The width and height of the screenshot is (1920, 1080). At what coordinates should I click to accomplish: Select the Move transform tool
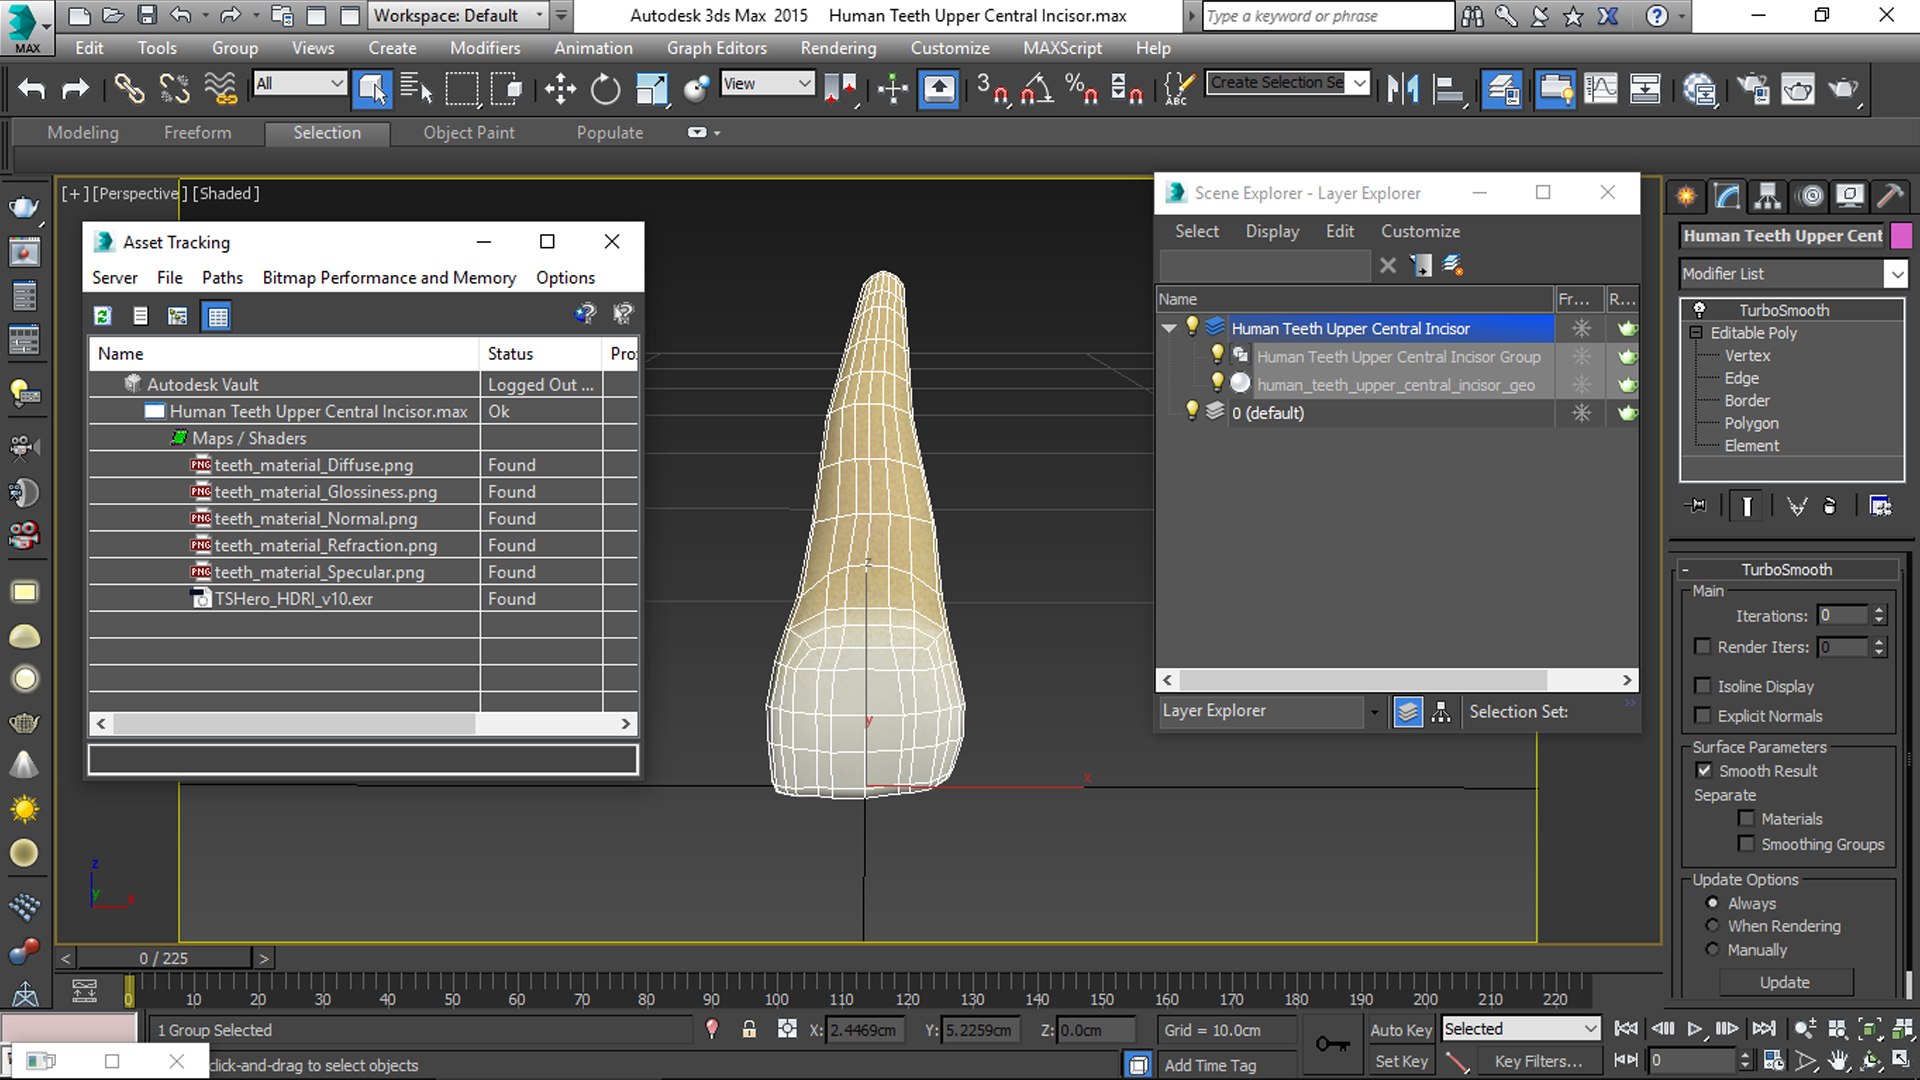[560, 89]
